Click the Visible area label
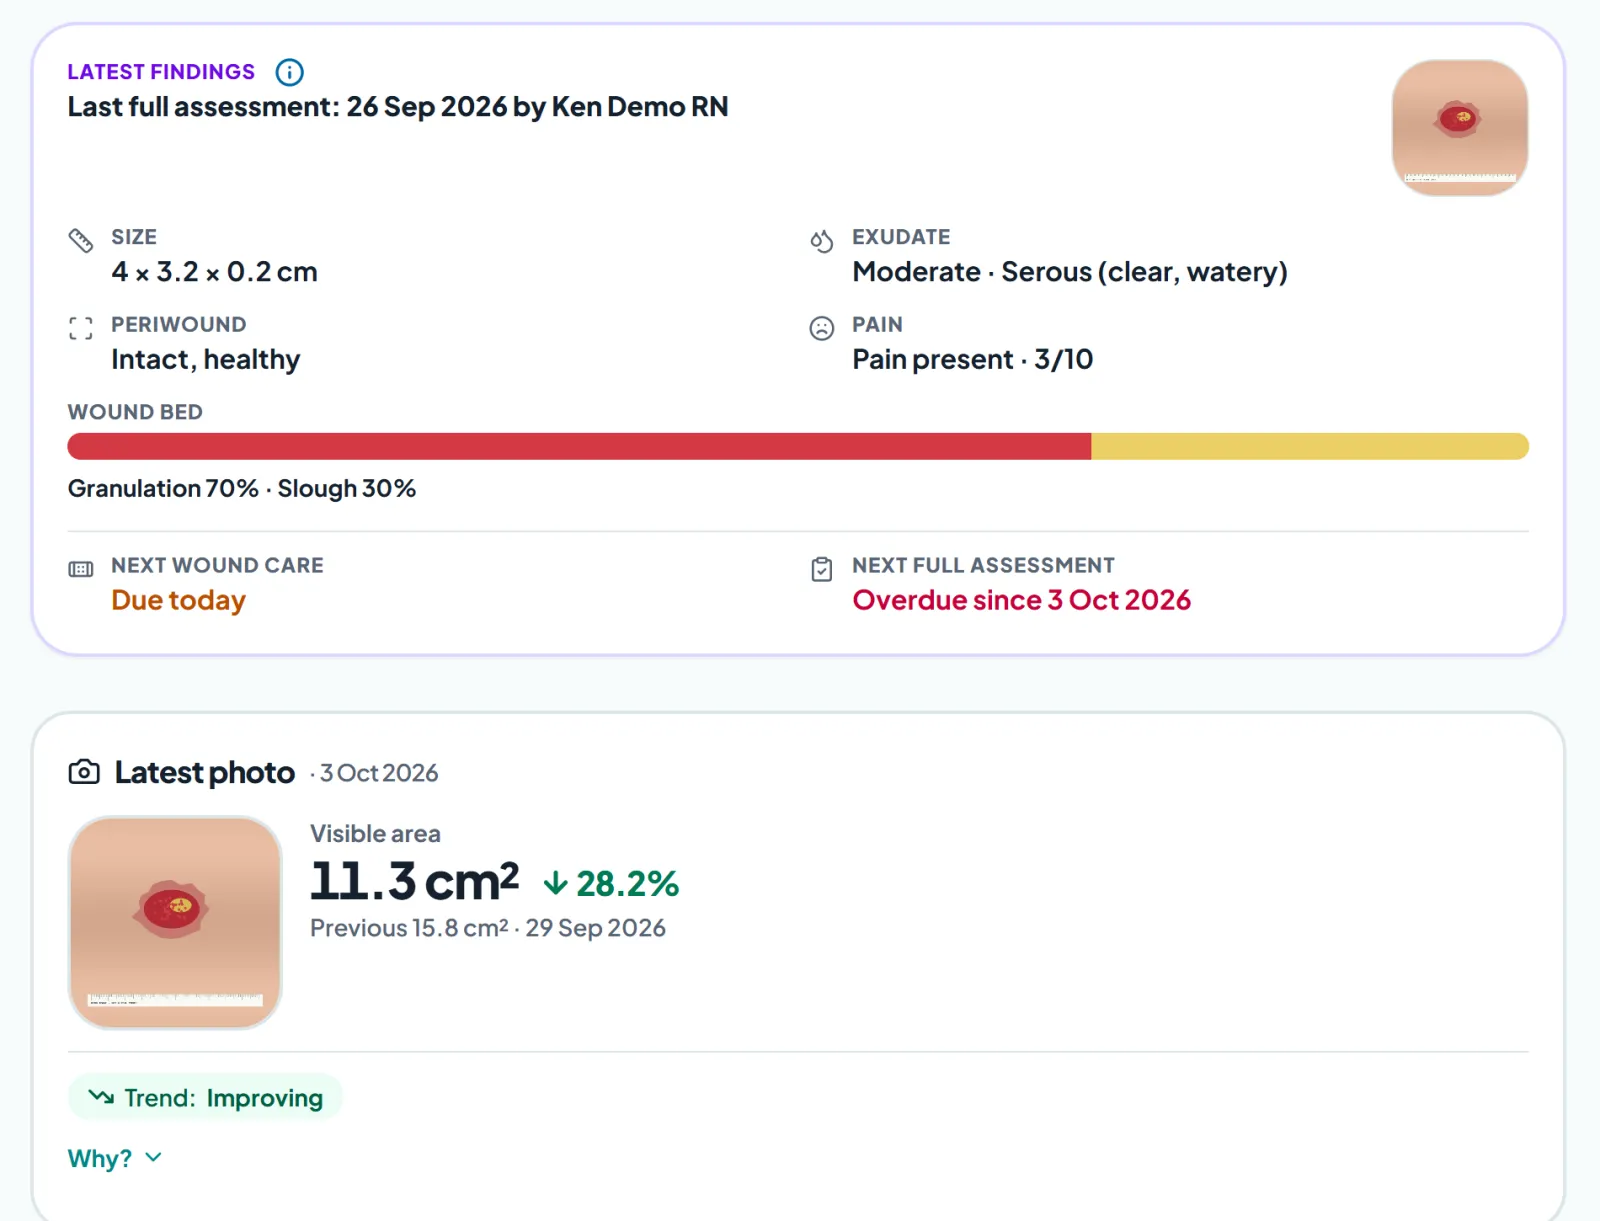The image size is (1600, 1221). point(375,834)
